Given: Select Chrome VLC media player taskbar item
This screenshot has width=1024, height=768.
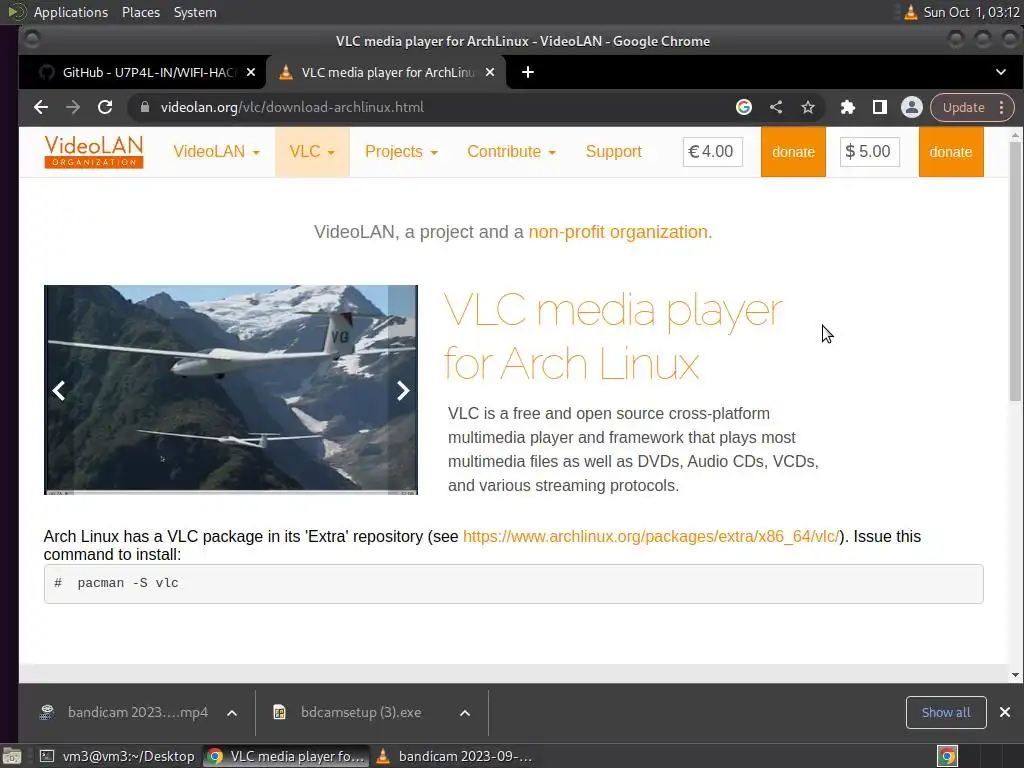Looking at the screenshot, I should coord(285,756).
